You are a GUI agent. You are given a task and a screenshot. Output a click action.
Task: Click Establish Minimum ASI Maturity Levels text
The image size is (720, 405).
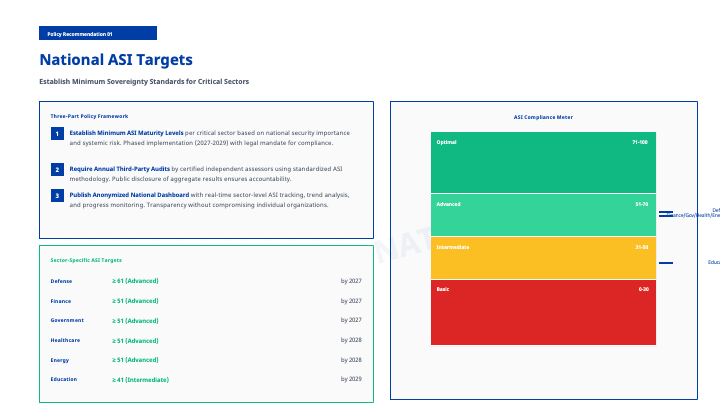(x=126, y=133)
